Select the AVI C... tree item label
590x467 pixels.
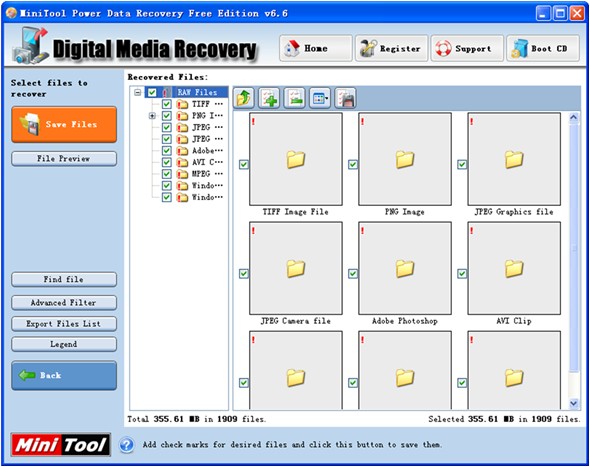[207, 163]
